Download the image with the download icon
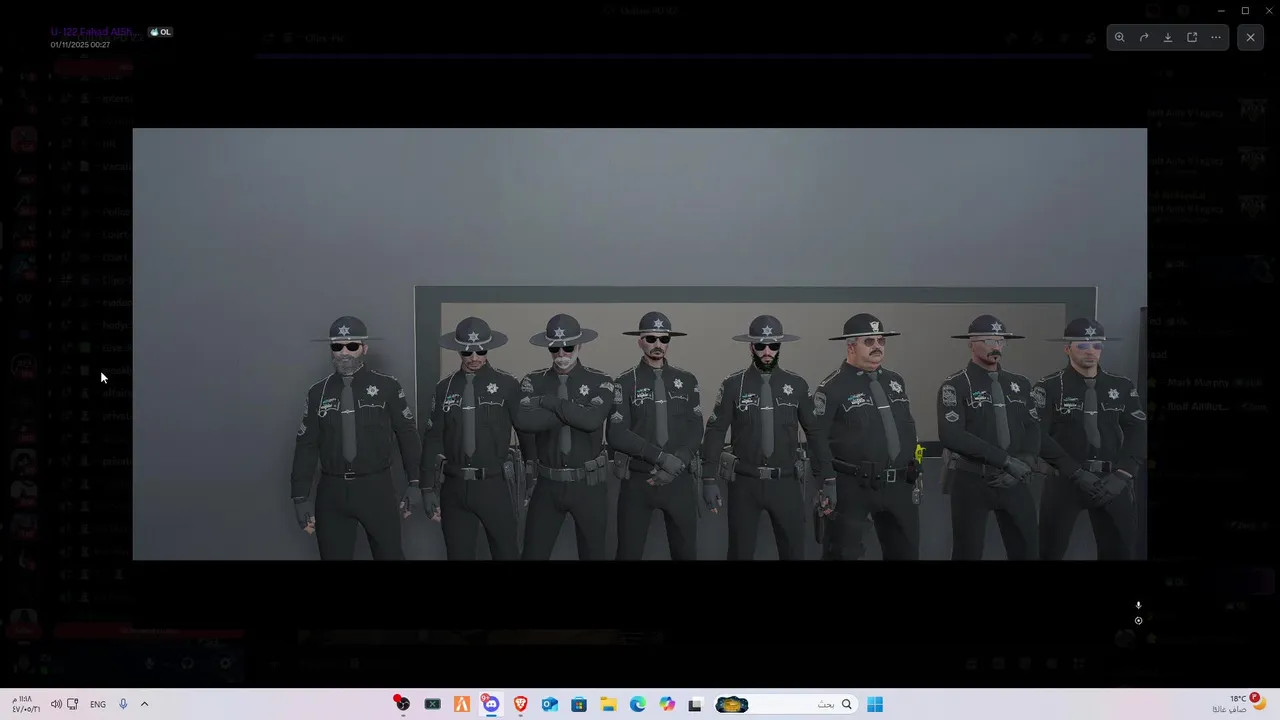The width and height of the screenshot is (1280, 720). tap(1168, 37)
